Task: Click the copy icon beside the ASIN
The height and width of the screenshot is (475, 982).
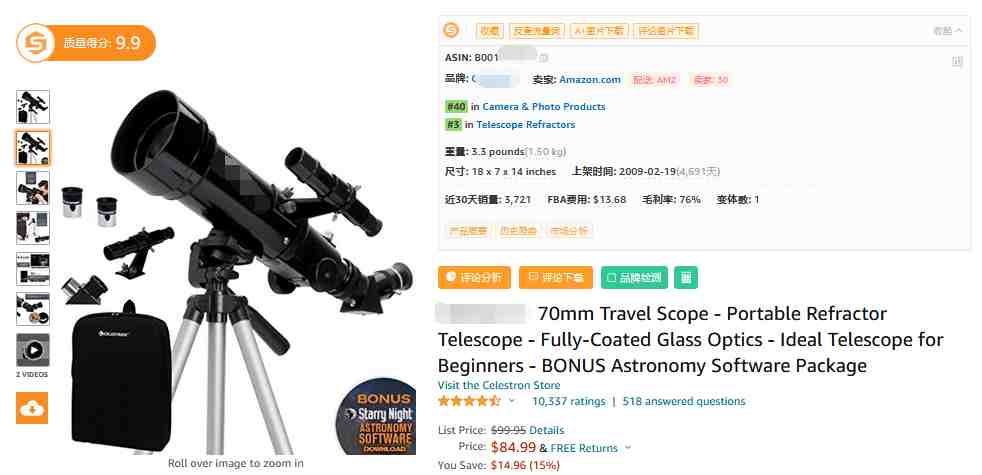Action: pos(544,58)
